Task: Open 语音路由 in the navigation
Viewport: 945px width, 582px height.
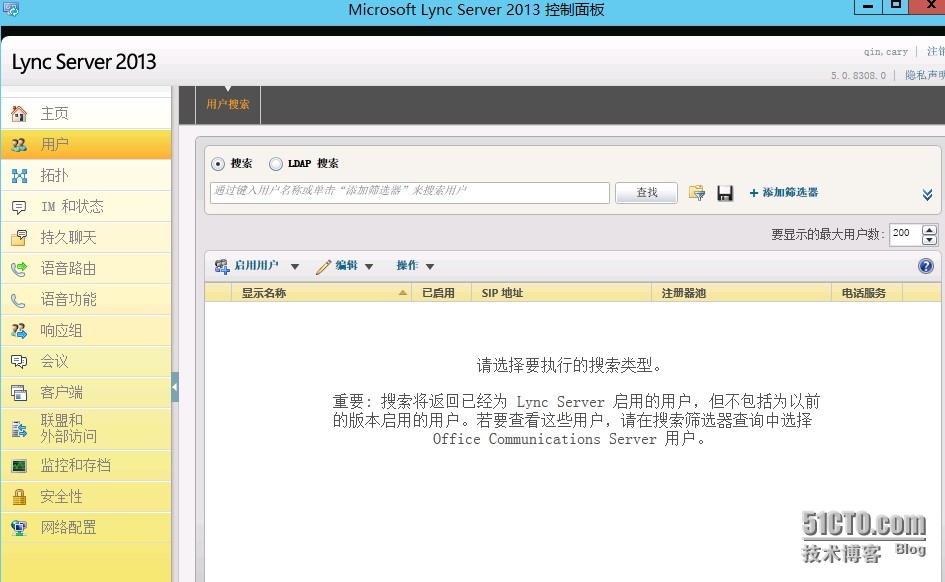Action: click(x=86, y=269)
